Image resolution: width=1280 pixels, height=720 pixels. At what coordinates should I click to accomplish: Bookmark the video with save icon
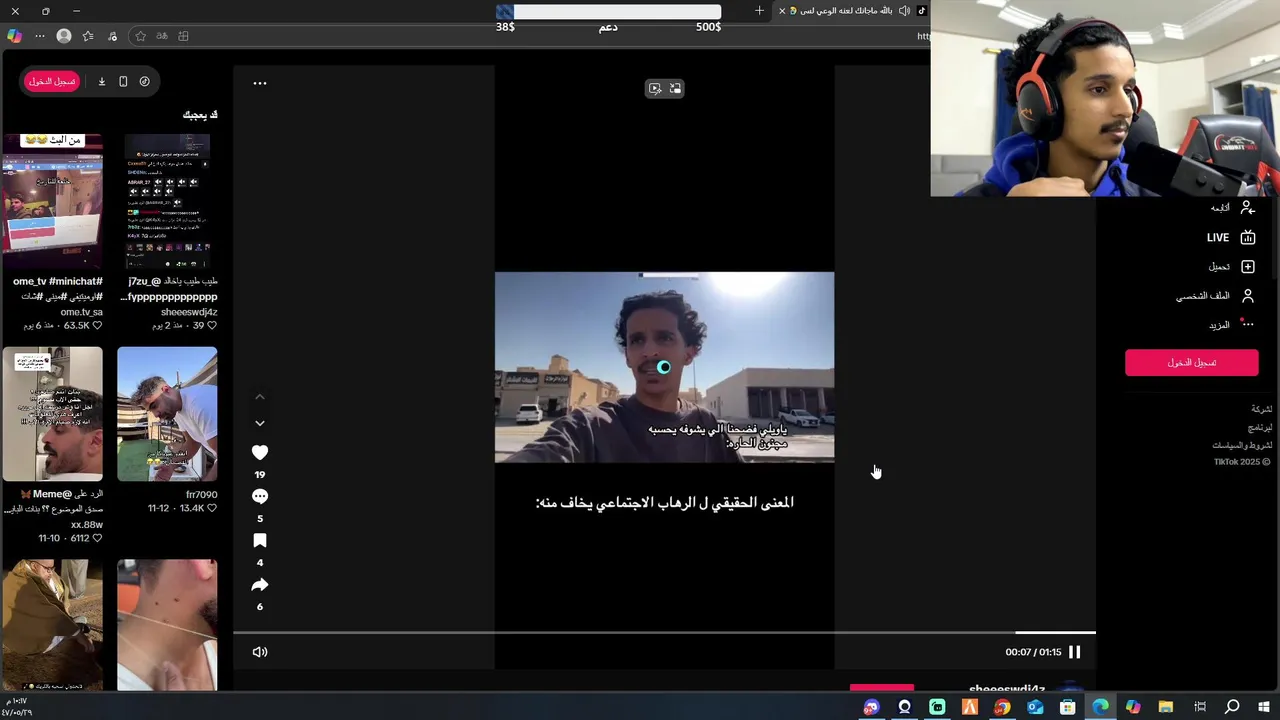point(260,541)
